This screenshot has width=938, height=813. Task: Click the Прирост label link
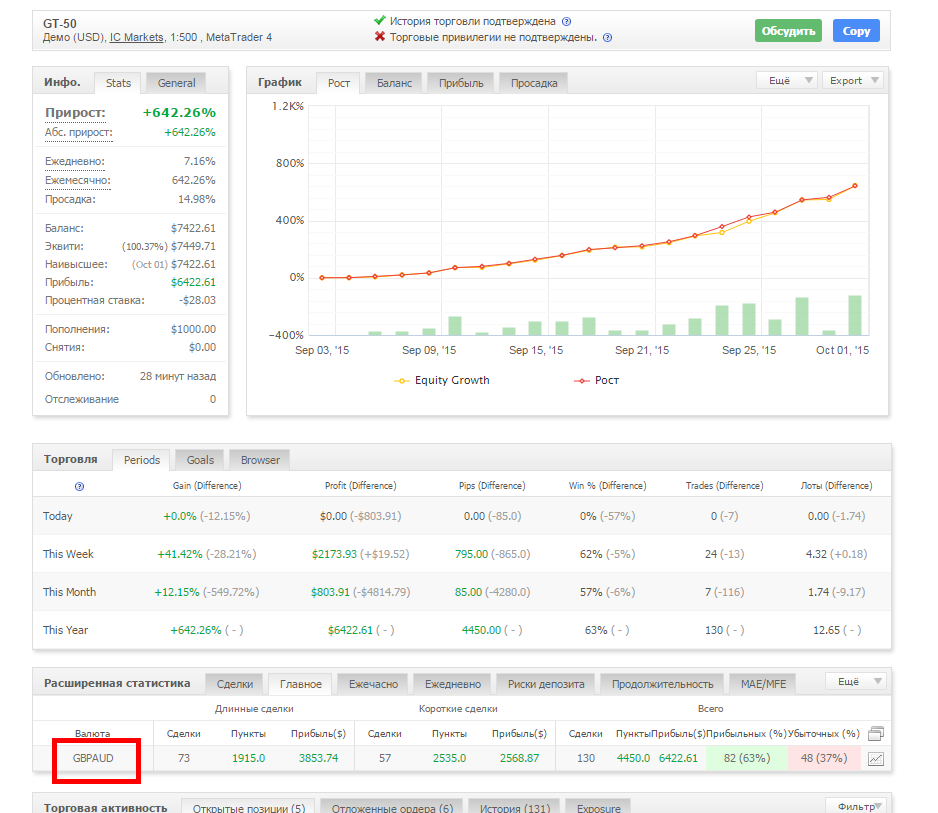[x=75, y=112]
